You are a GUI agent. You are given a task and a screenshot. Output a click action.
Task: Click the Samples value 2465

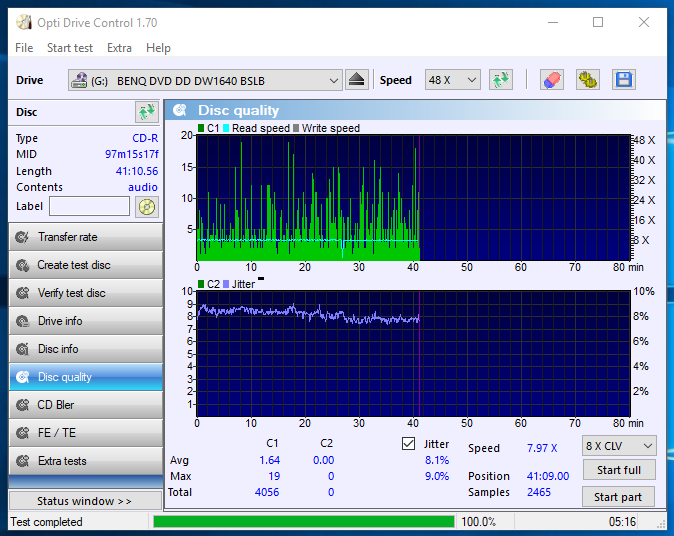pyautogui.click(x=539, y=492)
